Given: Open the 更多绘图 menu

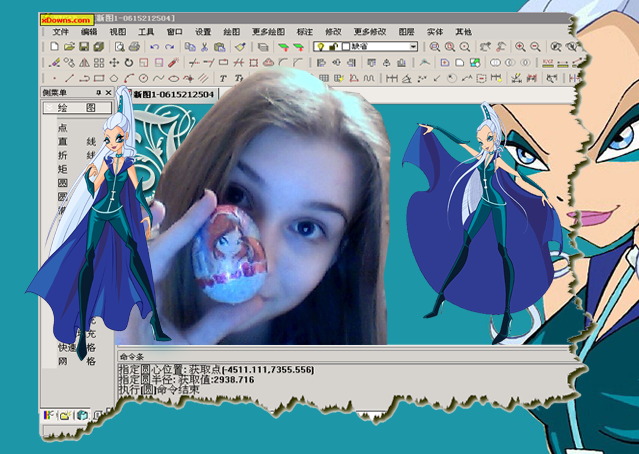Looking at the screenshot, I should point(269,32).
